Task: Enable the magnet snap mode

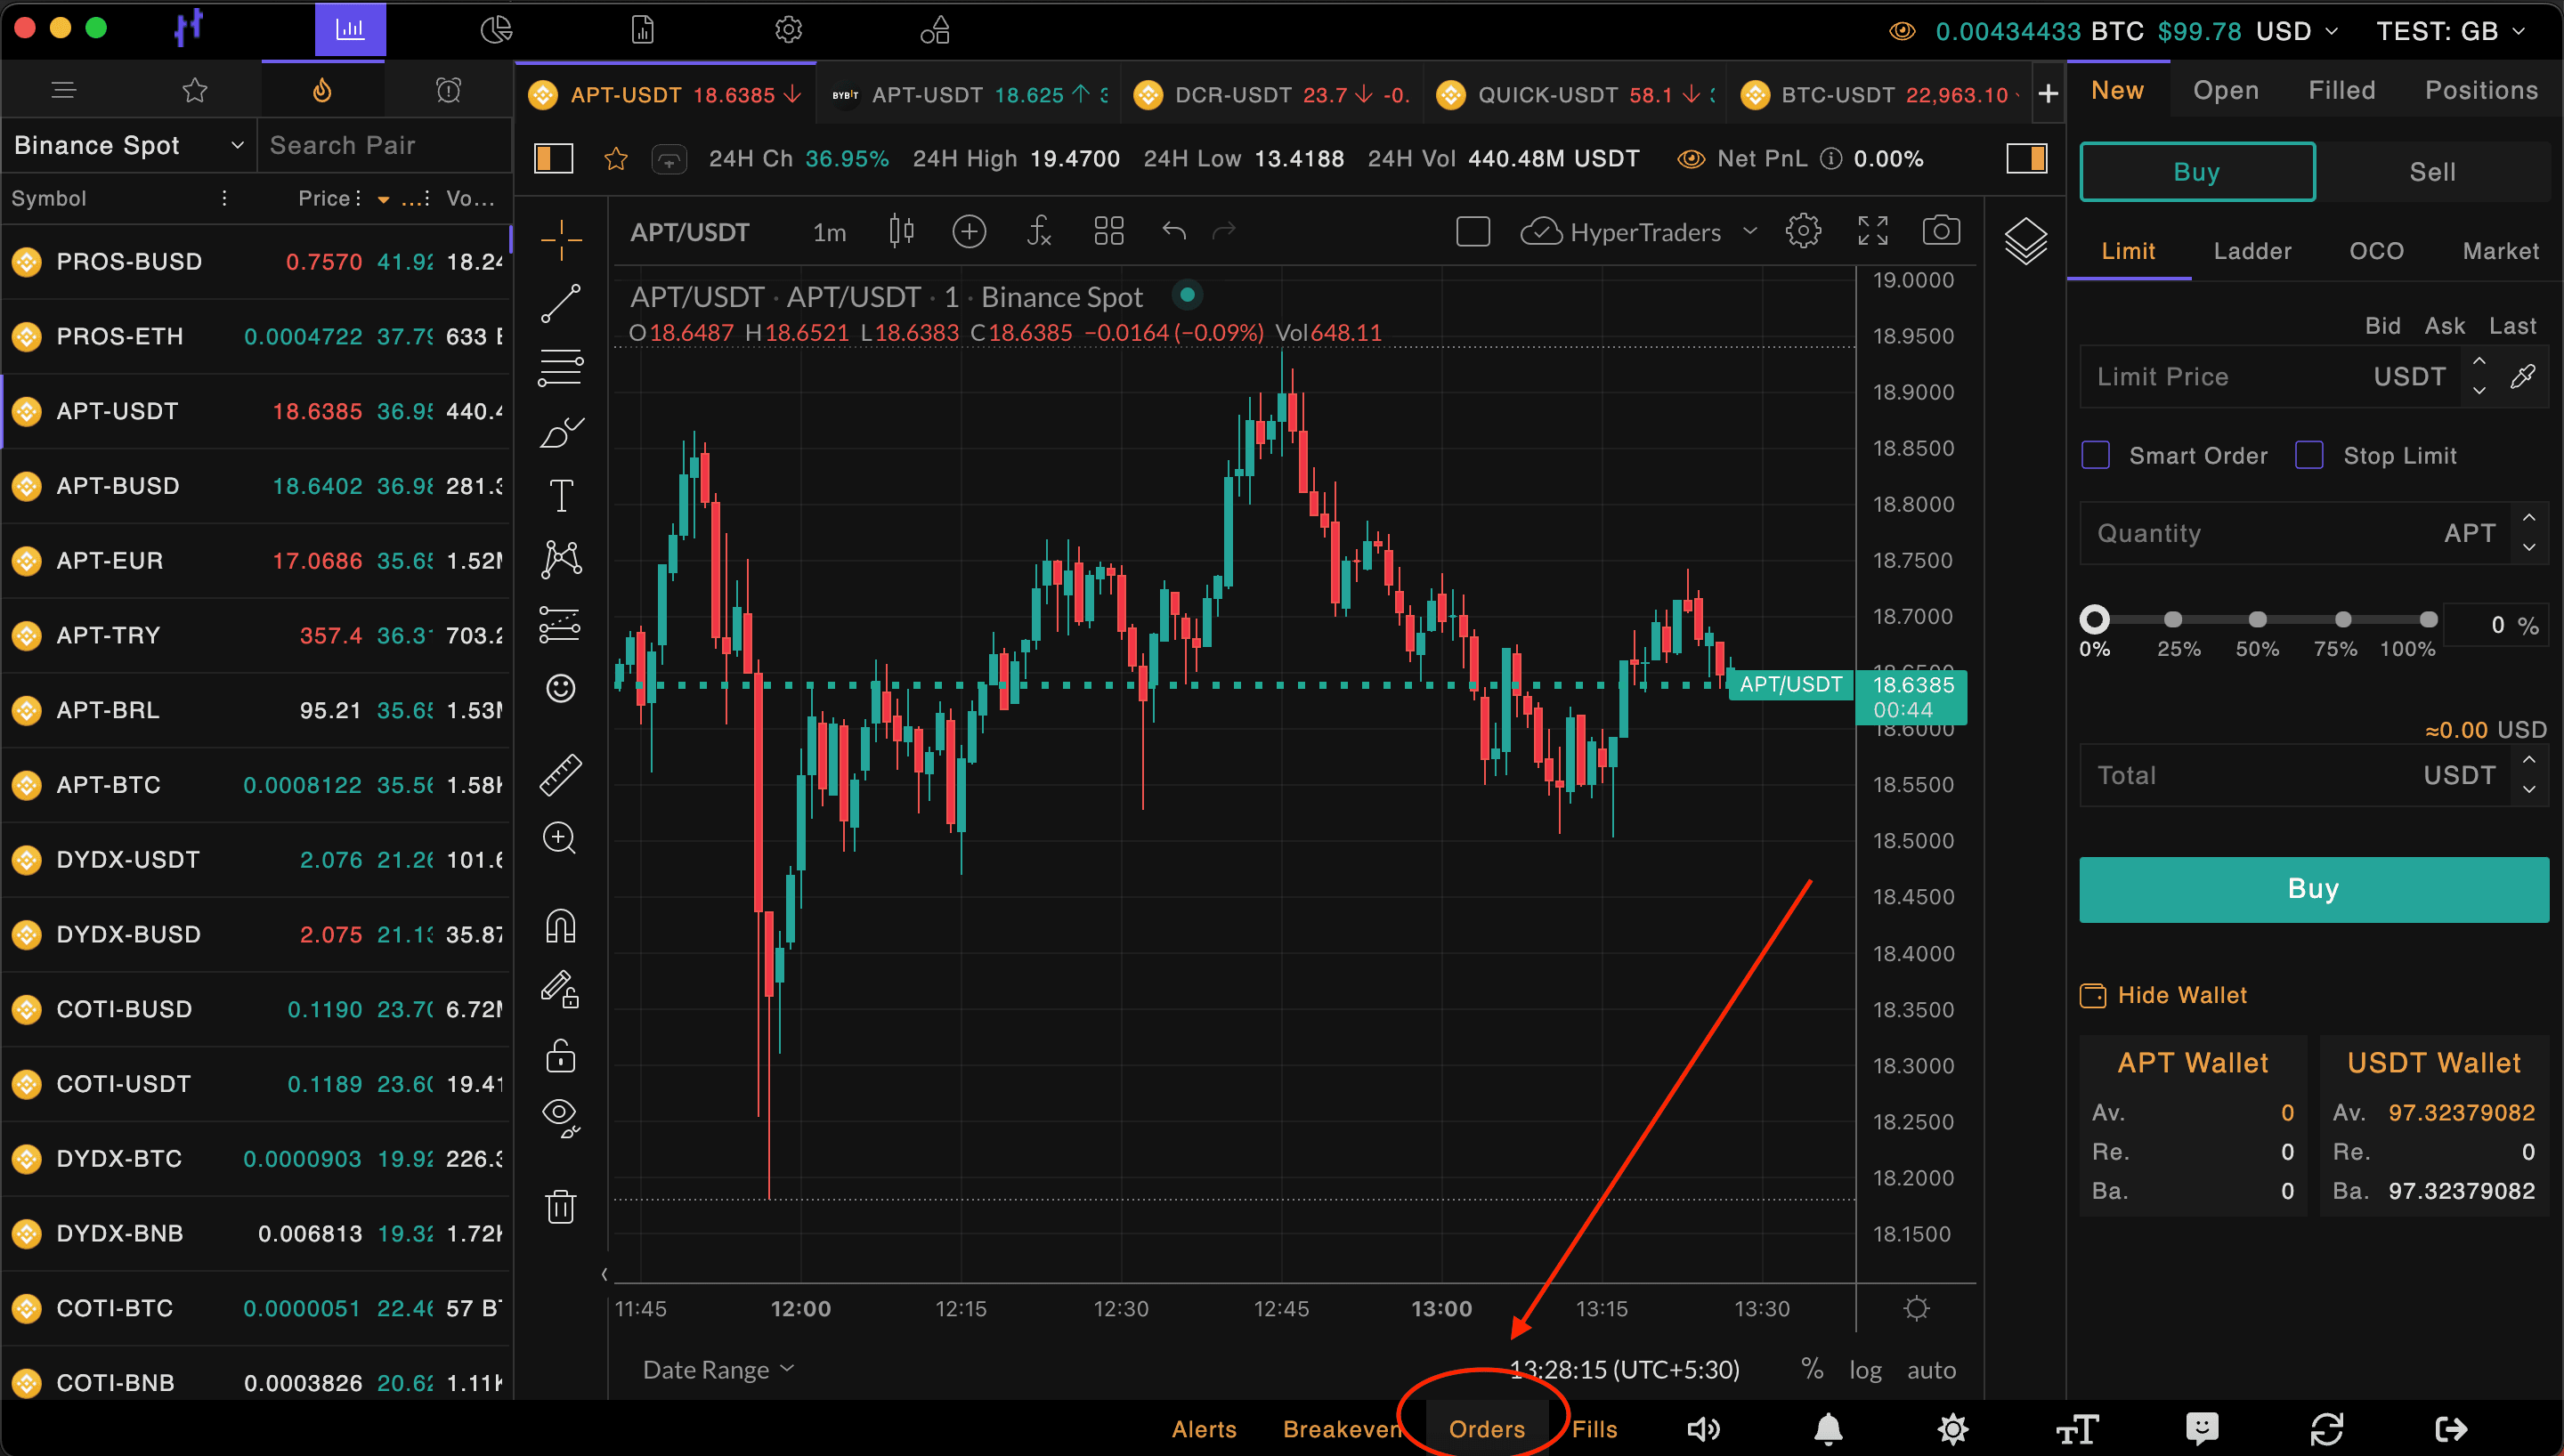Action: (x=561, y=926)
